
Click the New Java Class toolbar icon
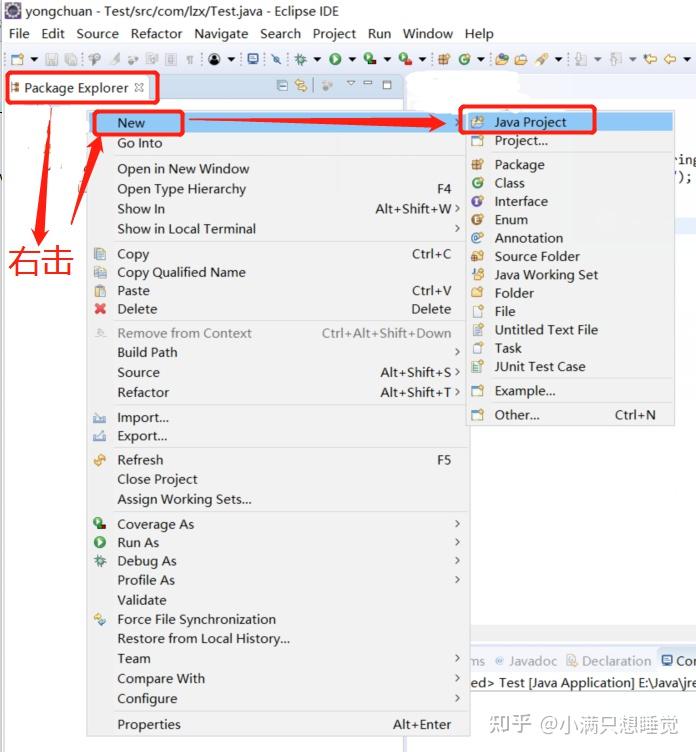464,59
